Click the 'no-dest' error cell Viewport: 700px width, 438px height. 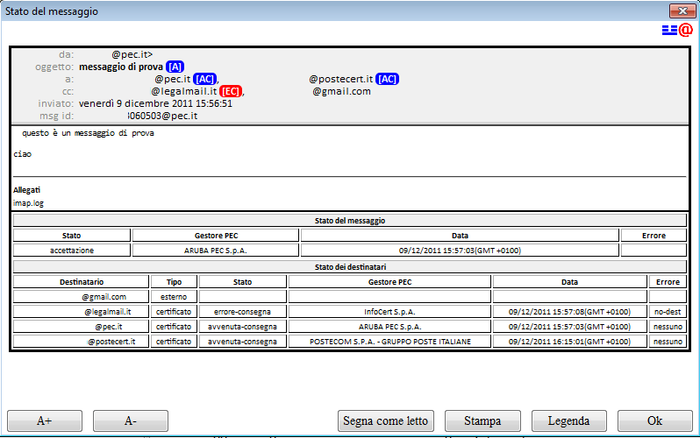[668, 312]
